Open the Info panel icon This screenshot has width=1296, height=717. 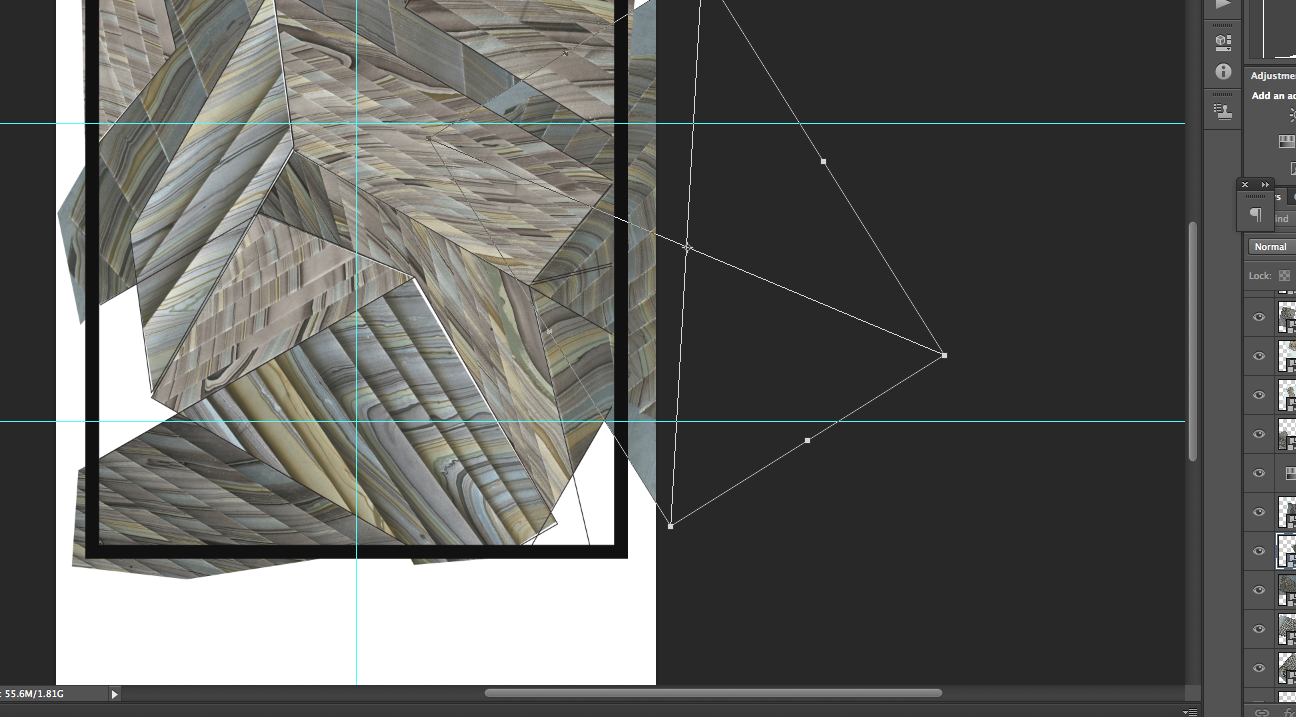point(1222,72)
